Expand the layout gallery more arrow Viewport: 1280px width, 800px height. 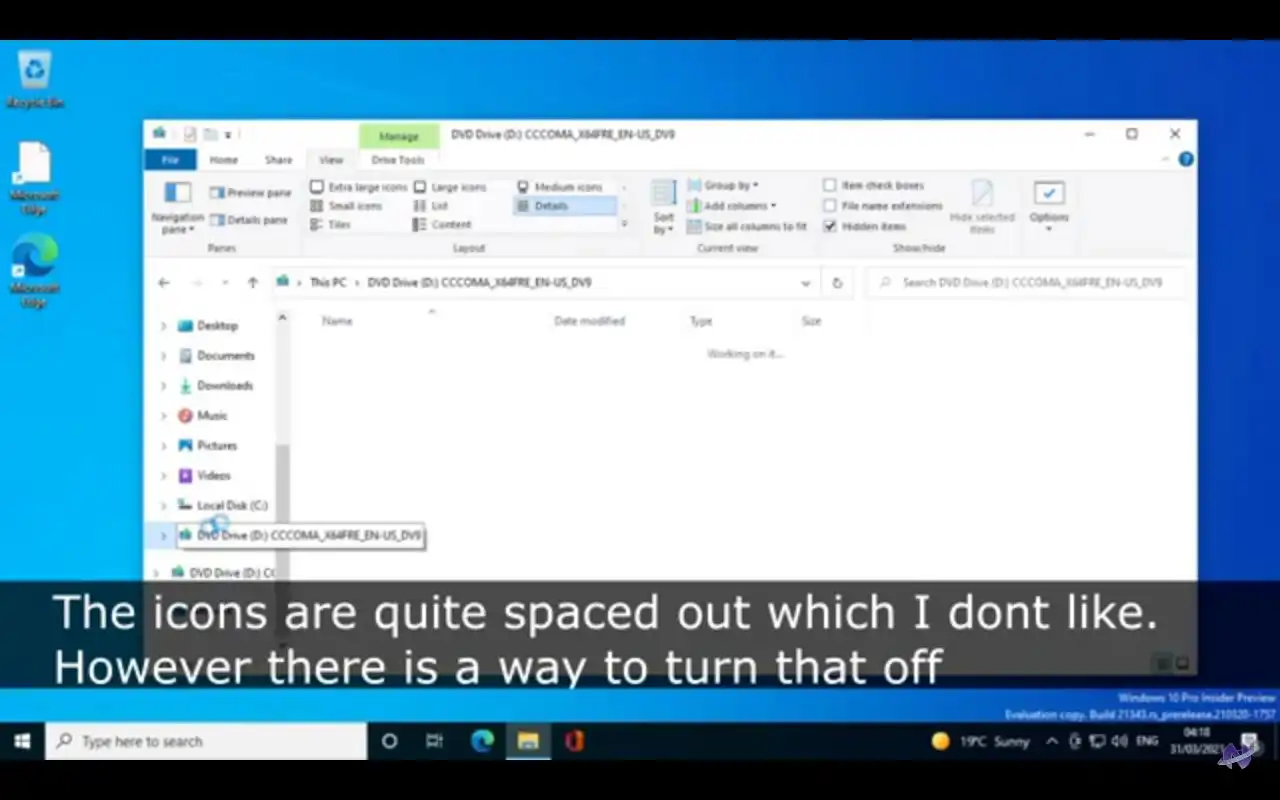[625, 225]
